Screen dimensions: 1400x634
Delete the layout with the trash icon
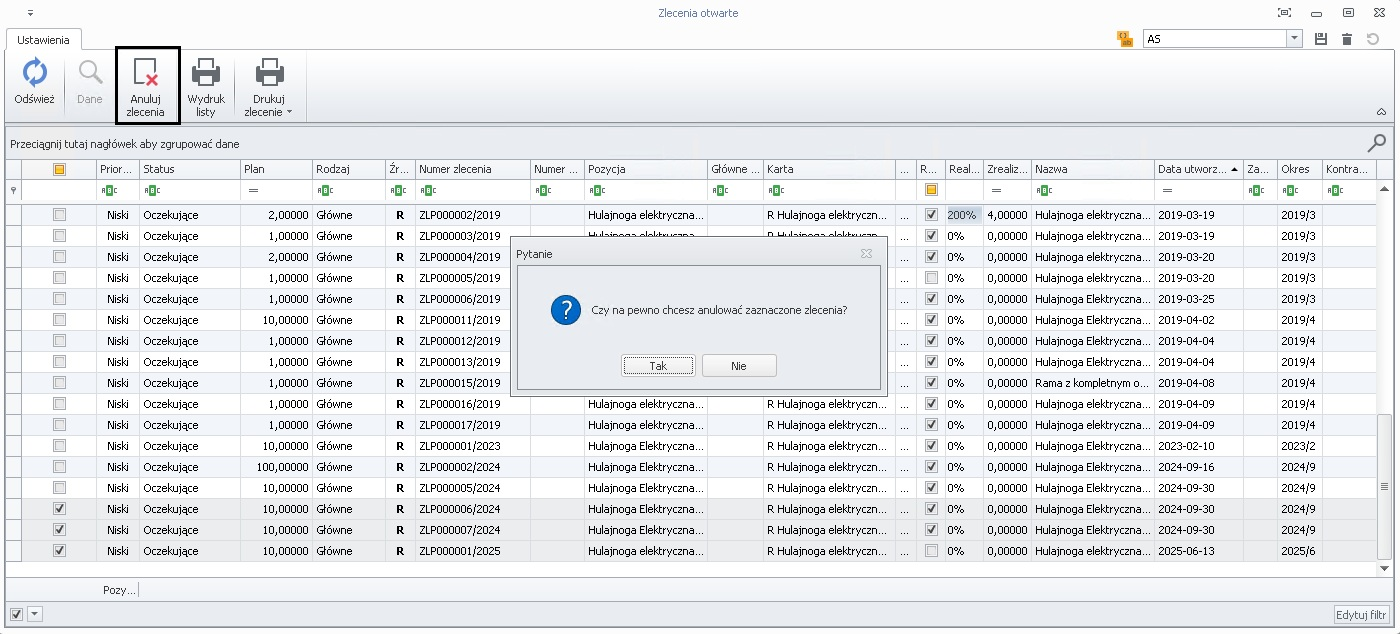click(1347, 39)
